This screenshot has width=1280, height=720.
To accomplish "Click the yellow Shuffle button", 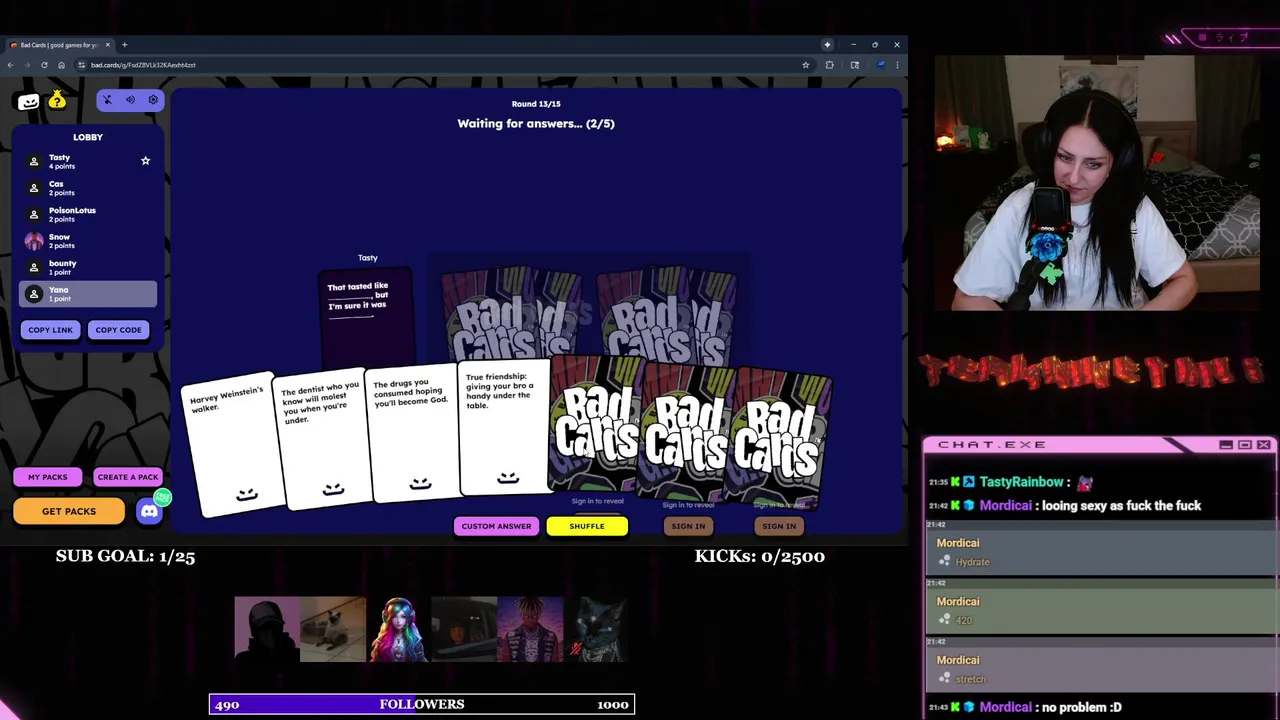I will (x=587, y=526).
